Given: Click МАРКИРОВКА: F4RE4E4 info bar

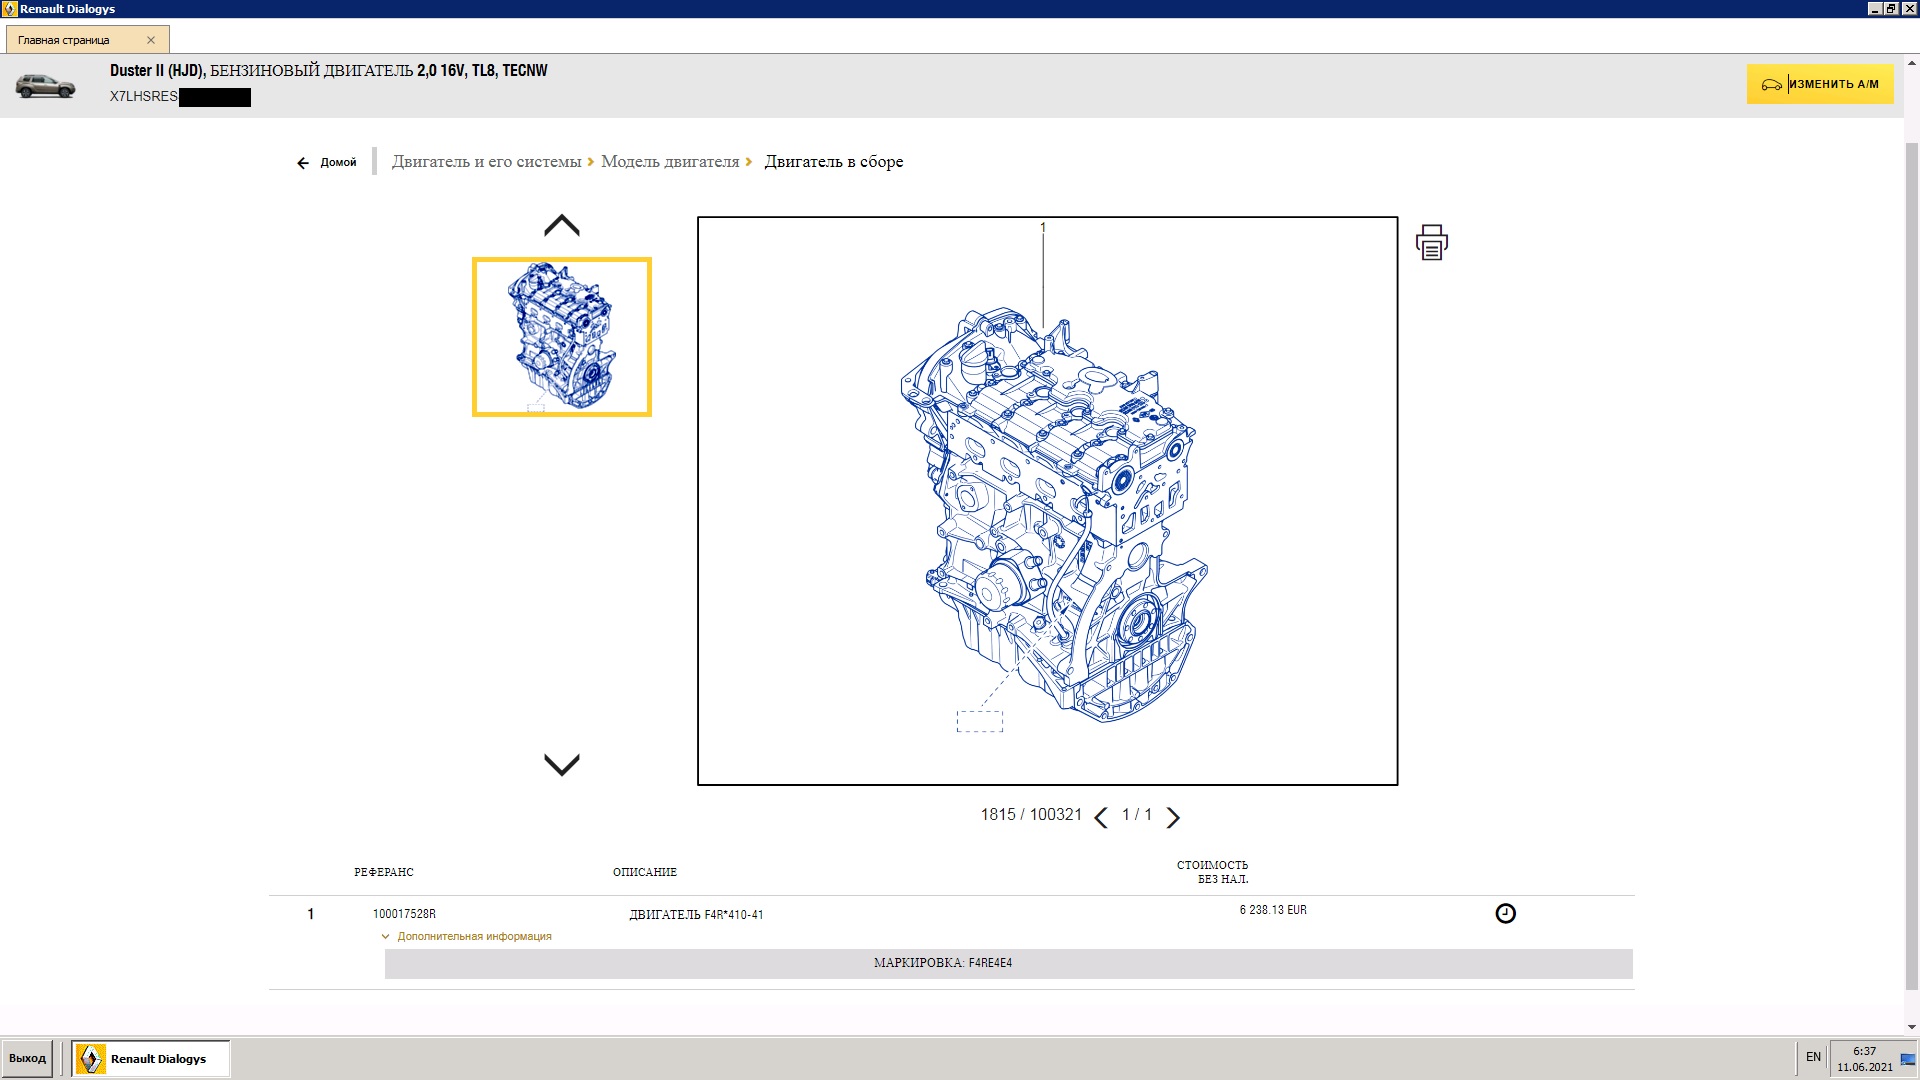Looking at the screenshot, I should point(1008,964).
